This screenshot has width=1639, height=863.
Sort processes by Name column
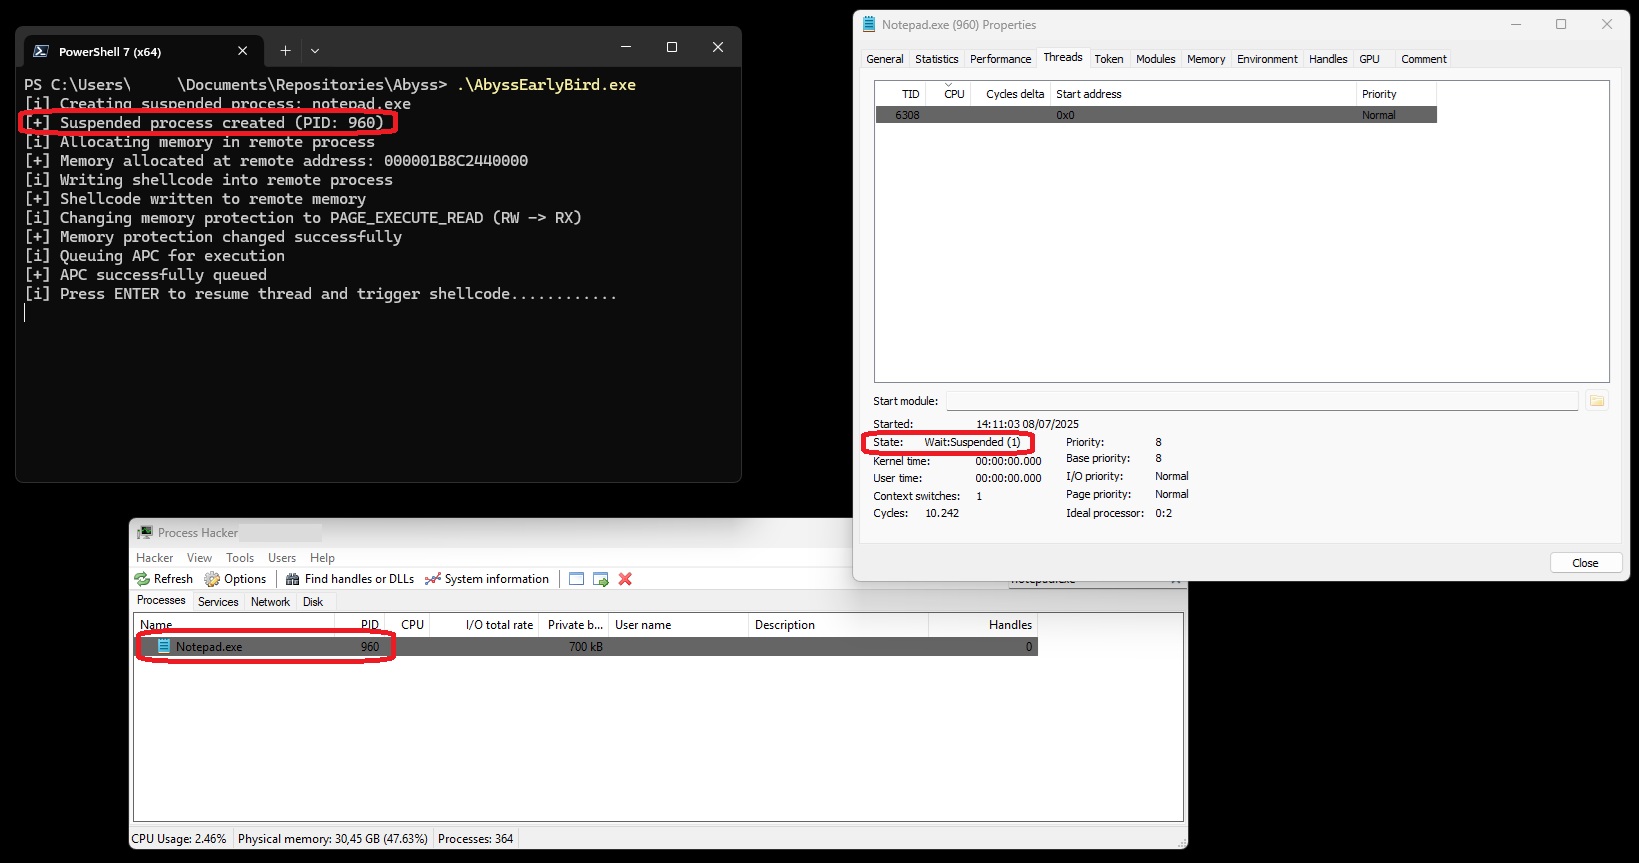[235, 625]
